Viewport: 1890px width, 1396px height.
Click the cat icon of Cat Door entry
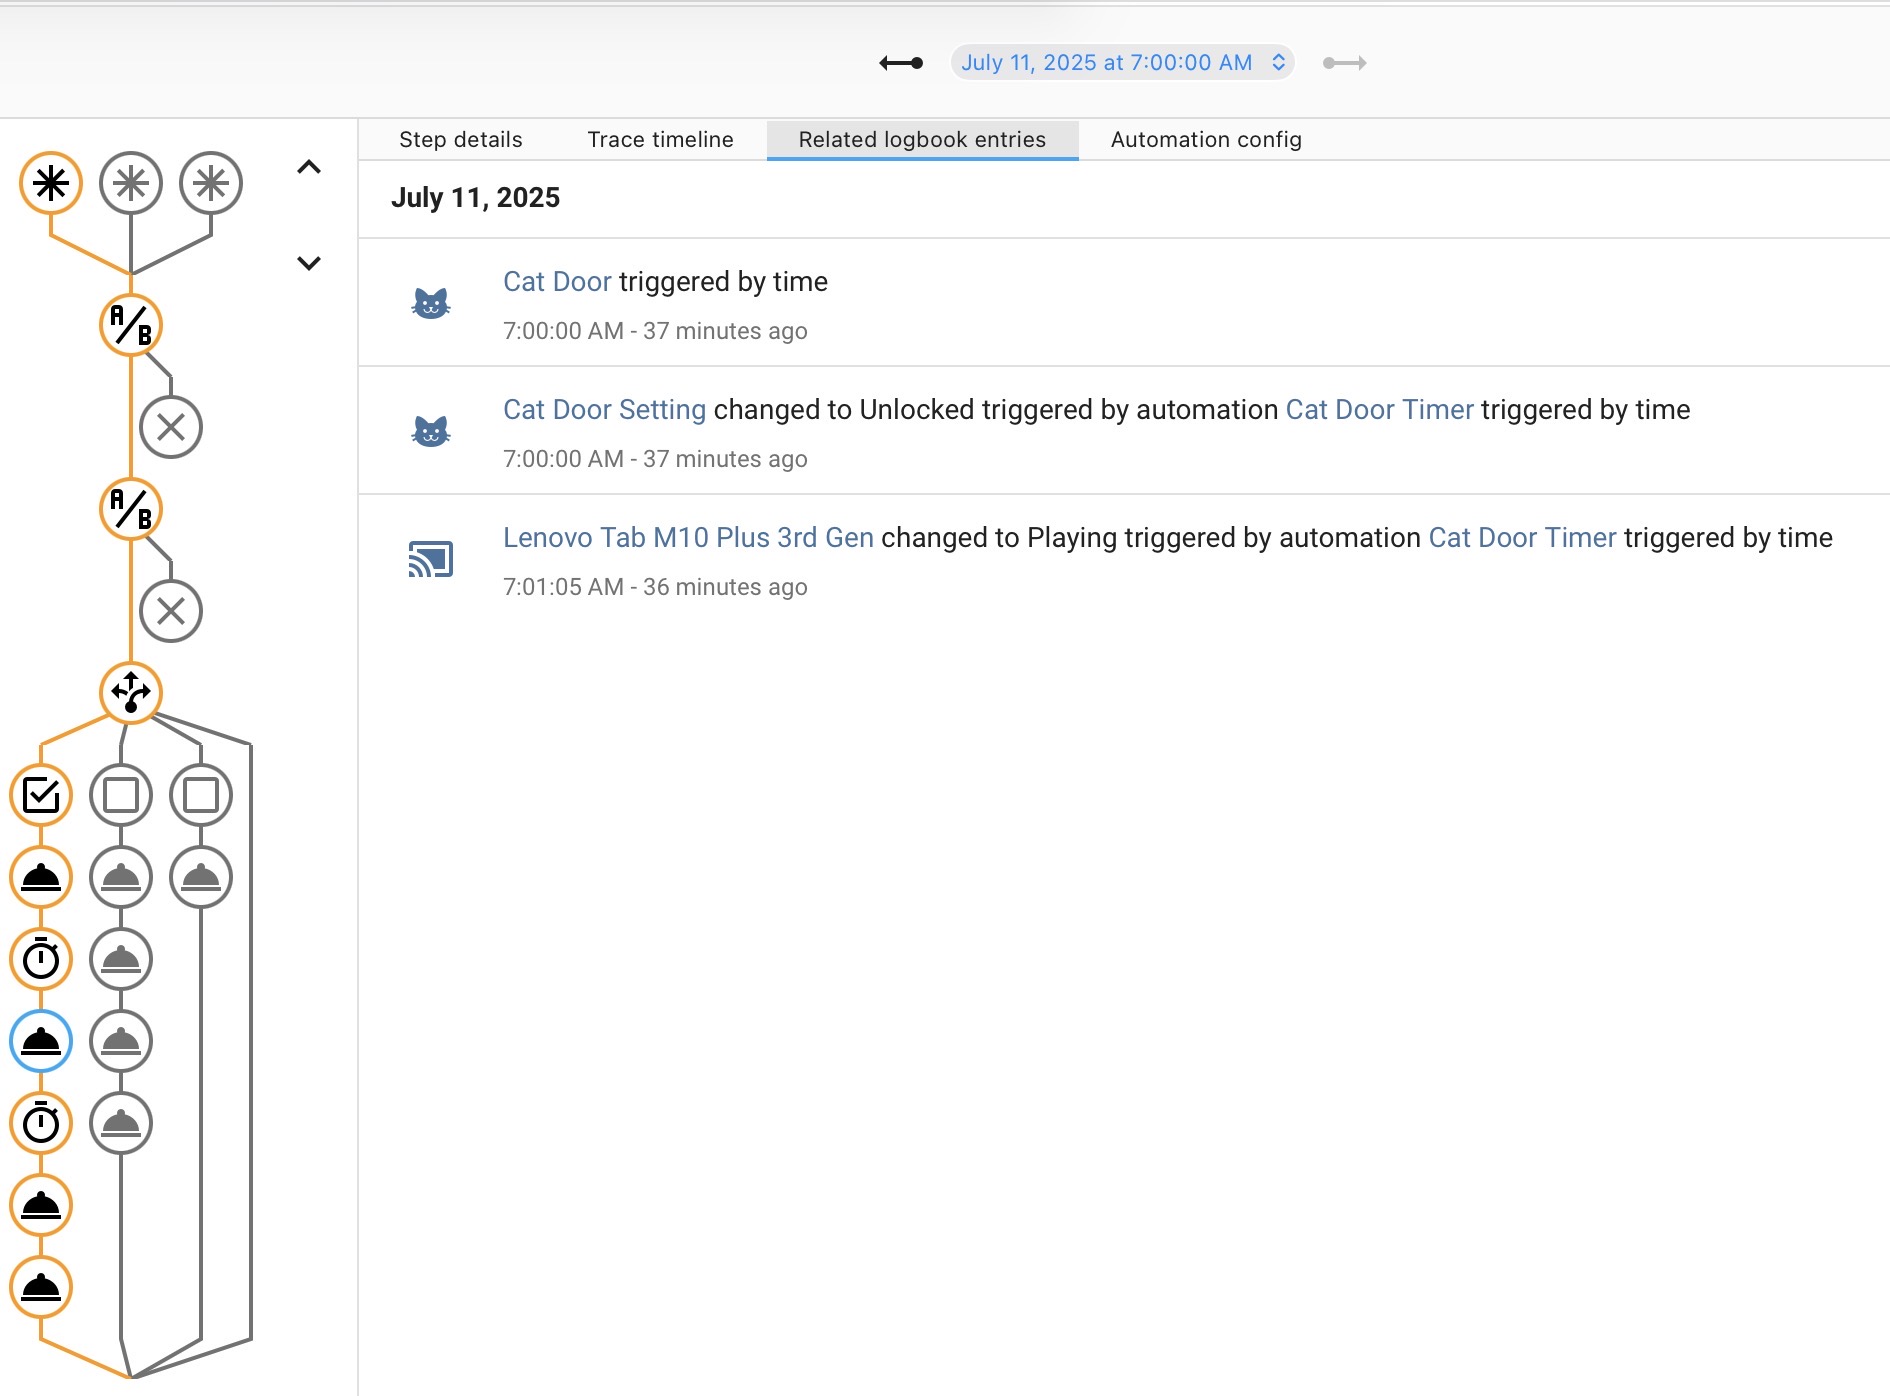pos(431,302)
